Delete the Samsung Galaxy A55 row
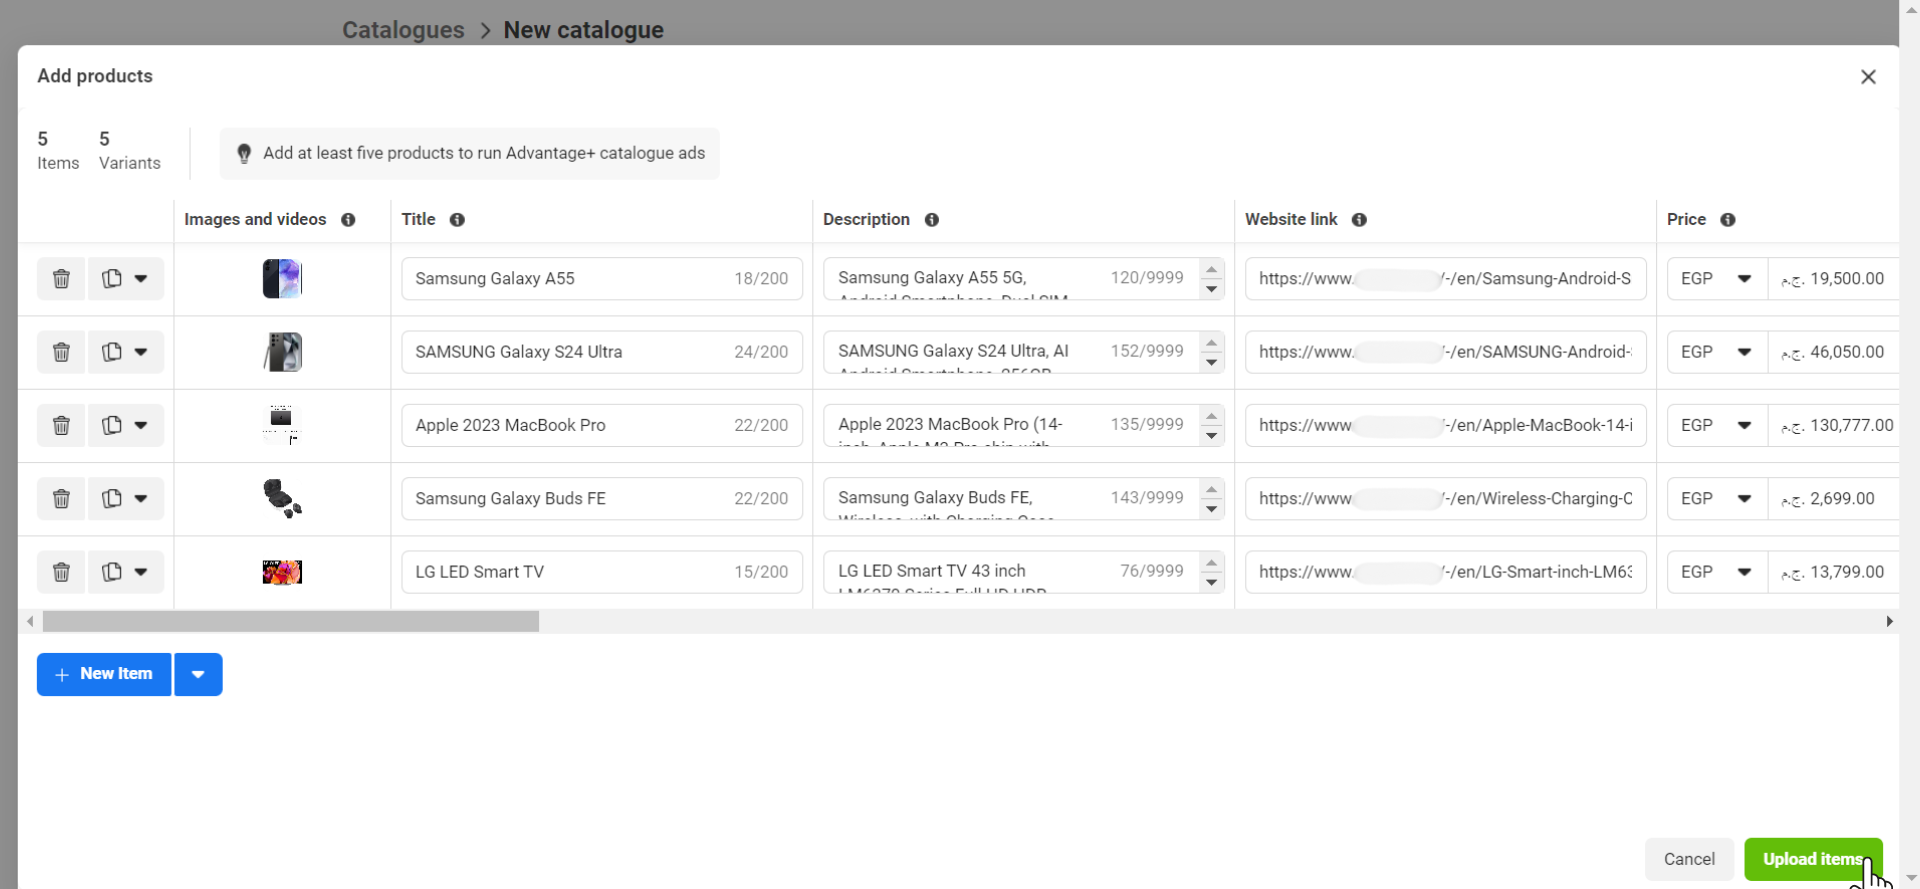 click(x=61, y=279)
